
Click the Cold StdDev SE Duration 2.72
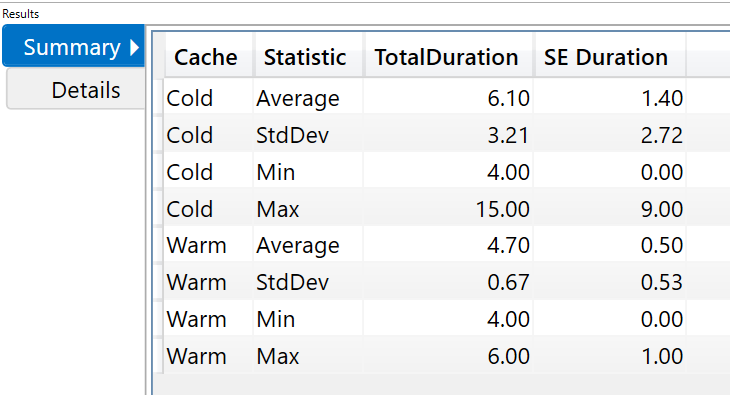pyautogui.click(x=662, y=135)
